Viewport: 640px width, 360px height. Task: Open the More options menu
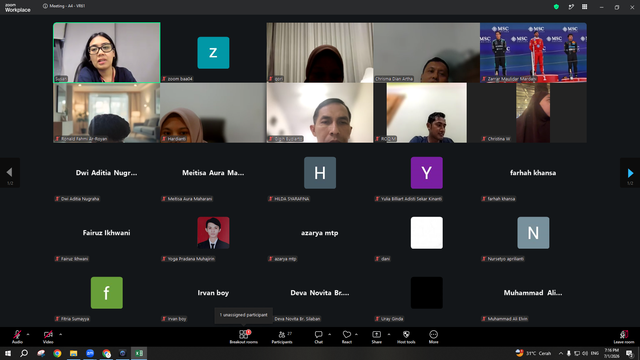click(433, 337)
